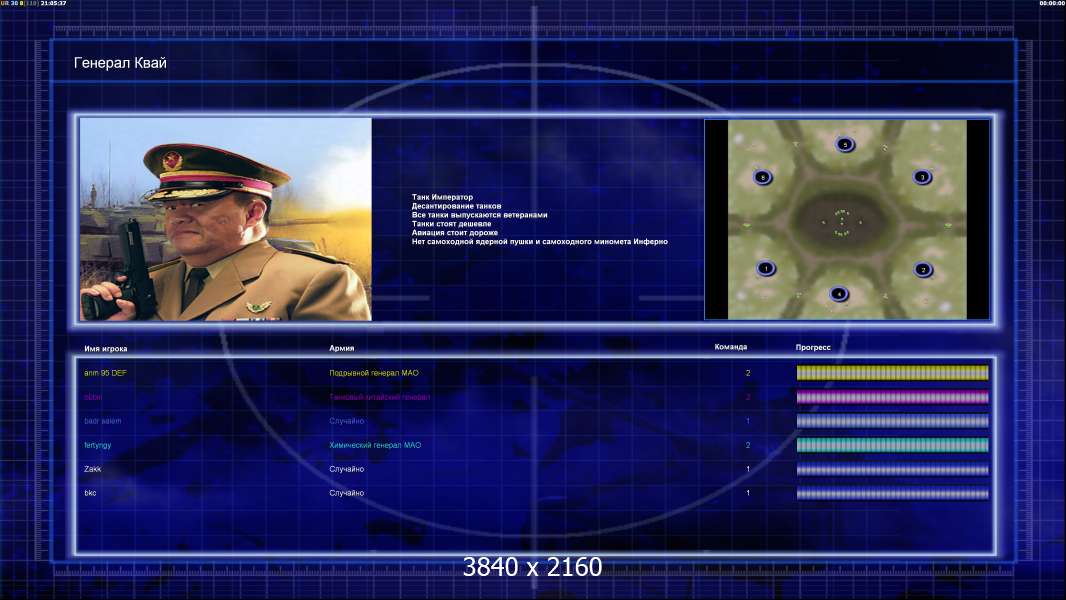Click the progress bar in bkc's row
This screenshot has width=1066, height=600.
tap(892, 493)
